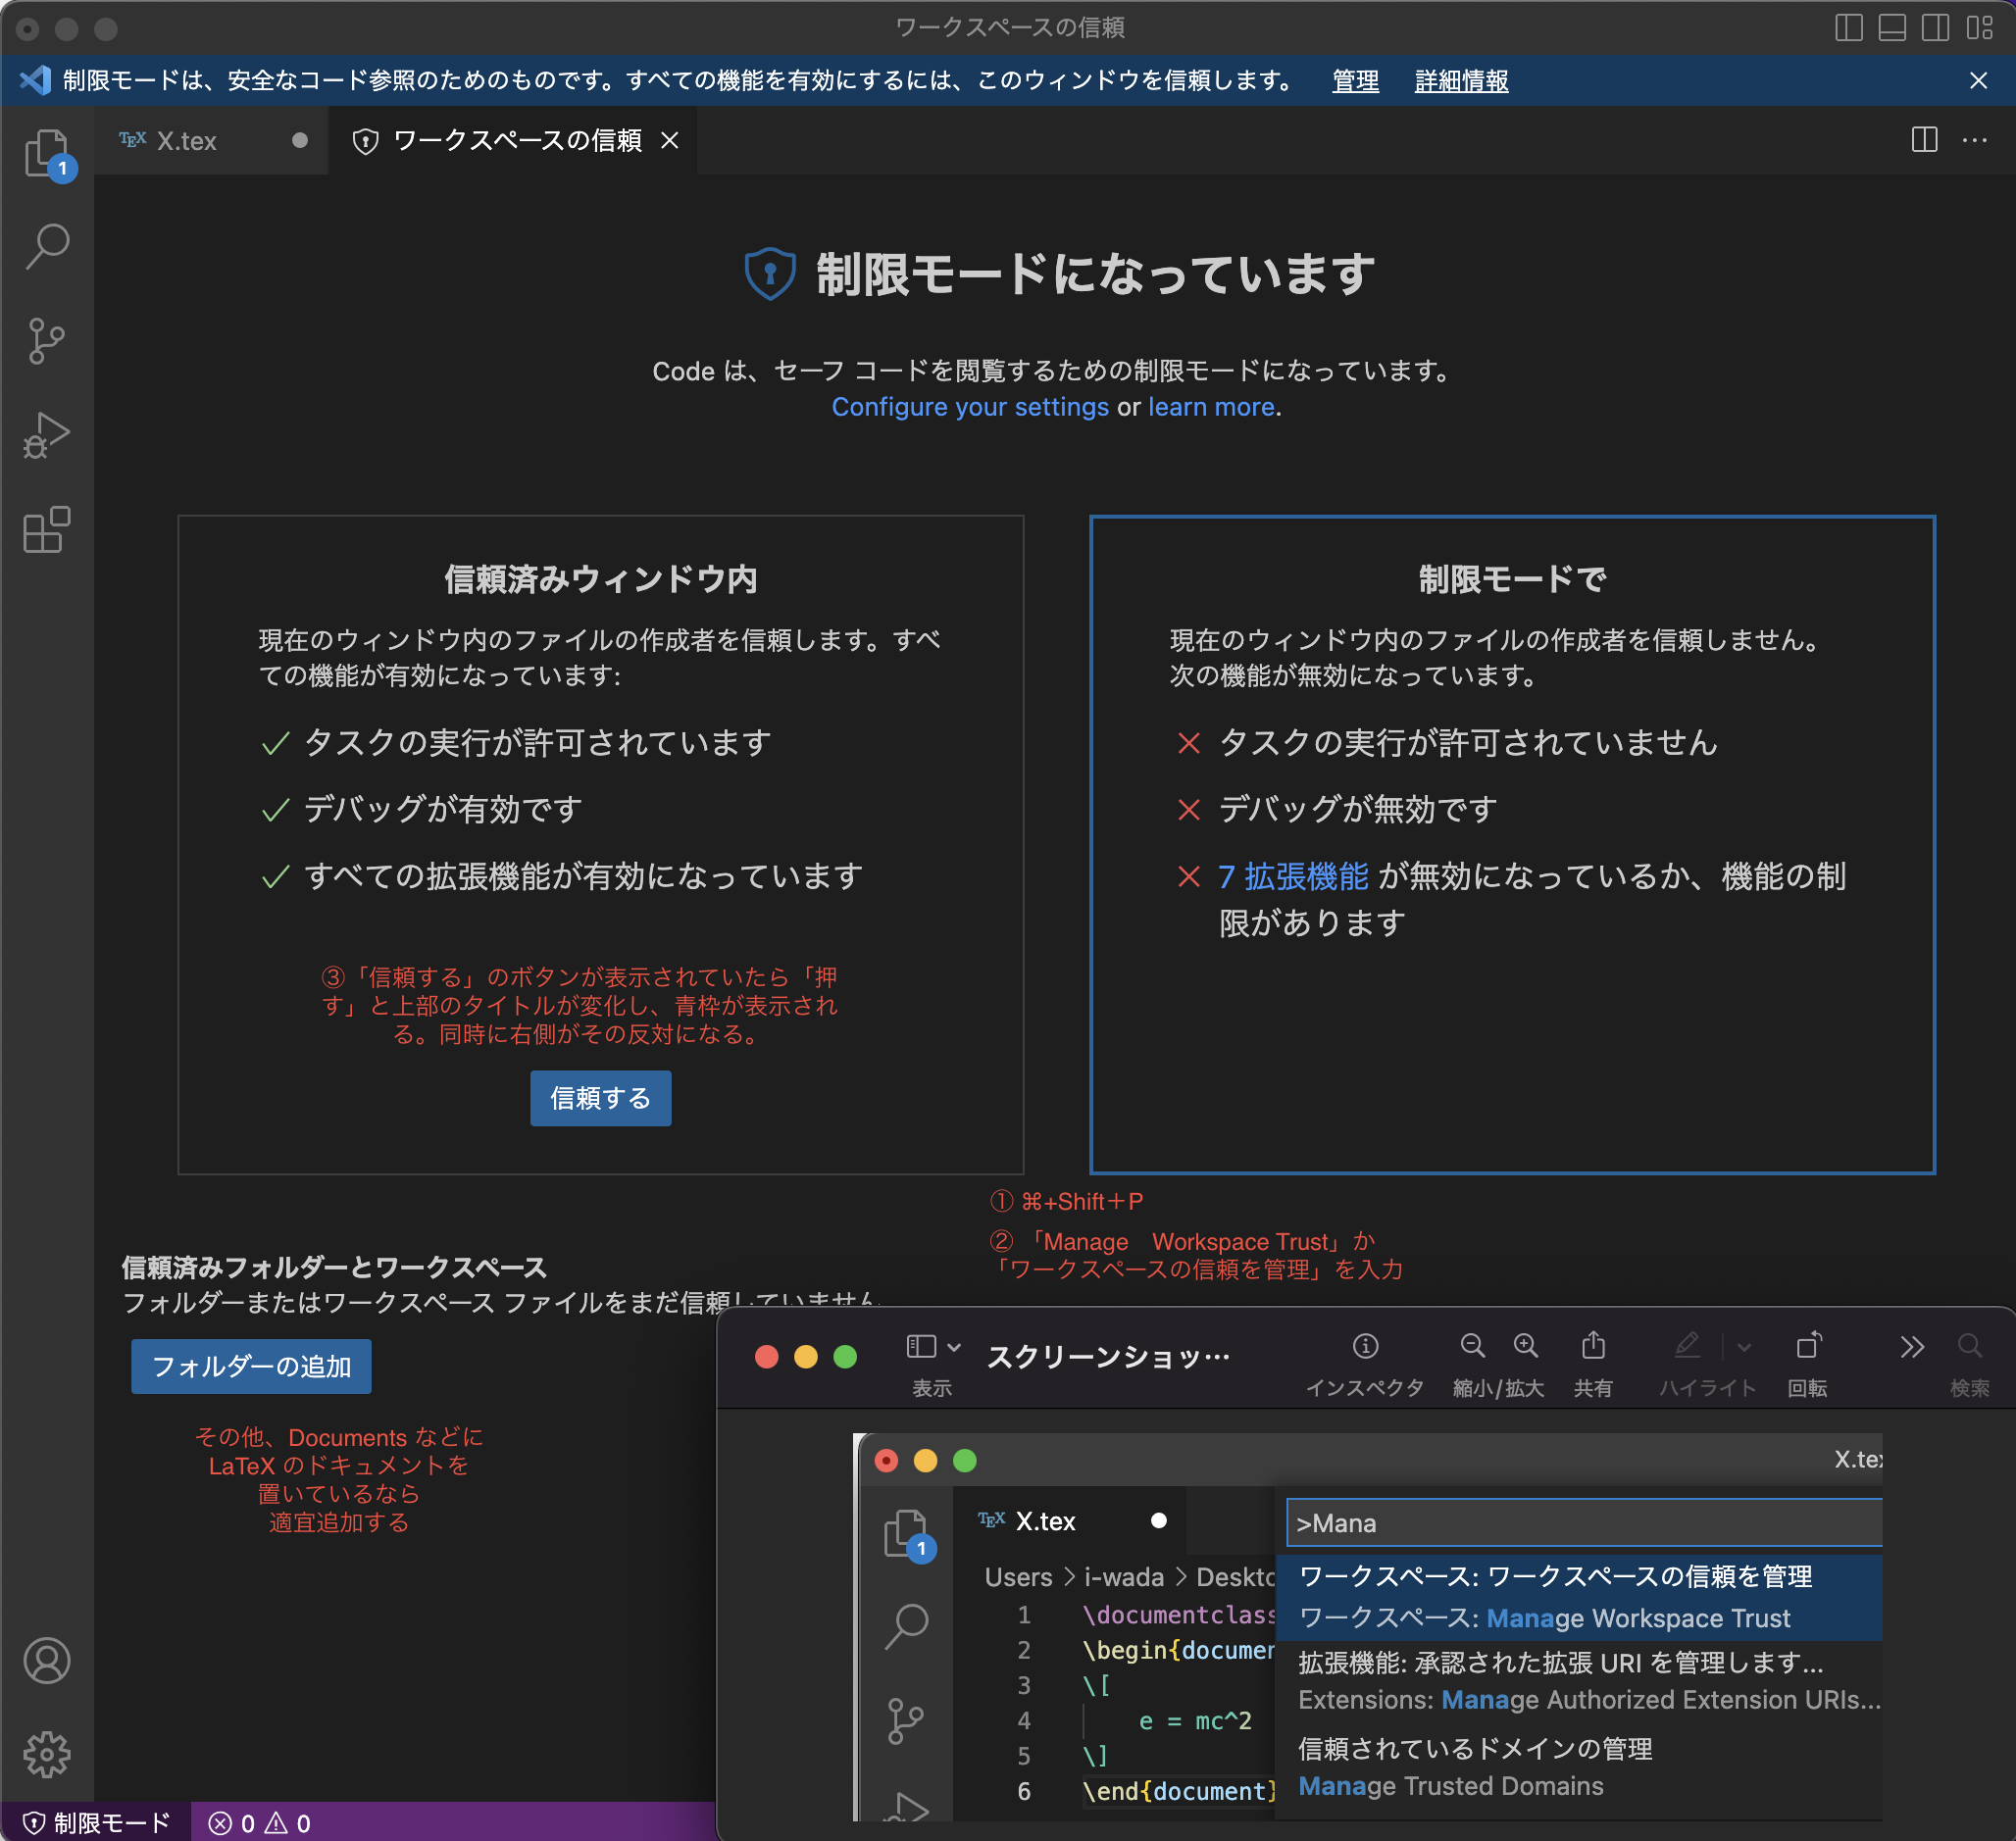Click the 管理 link in banner
2016x1841 pixels.
1355,81
